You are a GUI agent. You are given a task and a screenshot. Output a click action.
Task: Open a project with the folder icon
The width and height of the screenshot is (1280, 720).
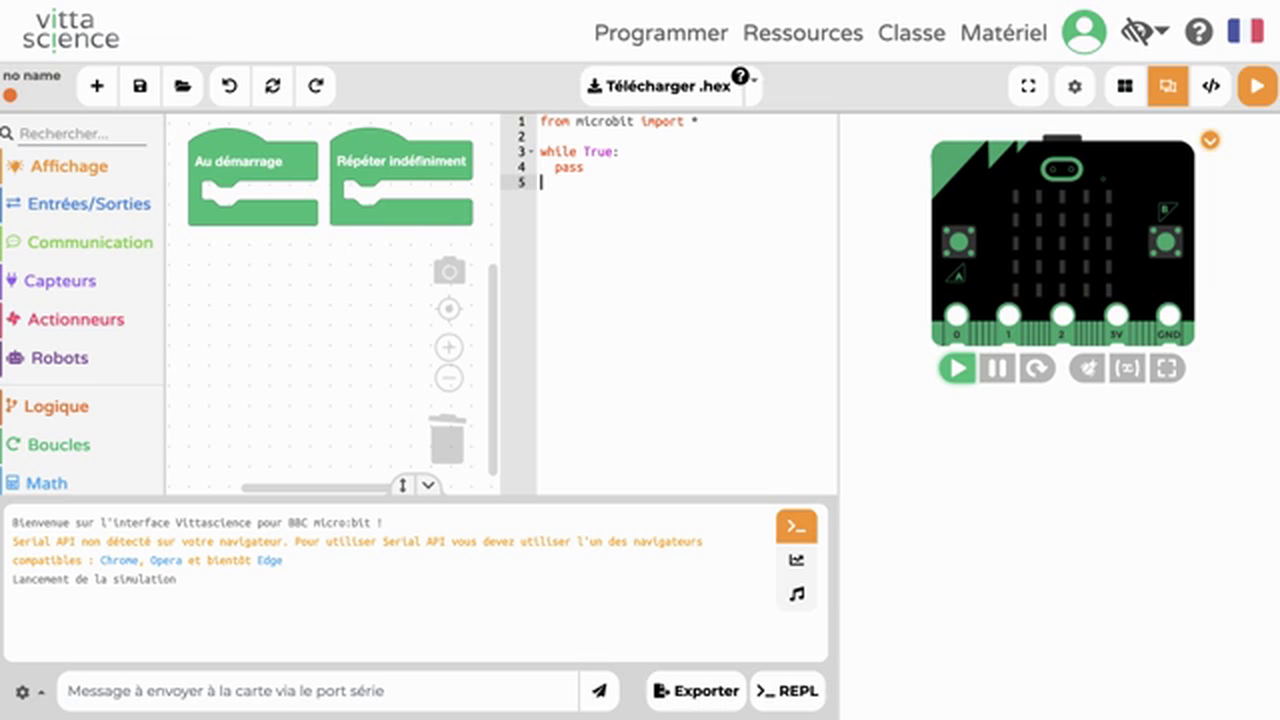pyautogui.click(x=183, y=86)
